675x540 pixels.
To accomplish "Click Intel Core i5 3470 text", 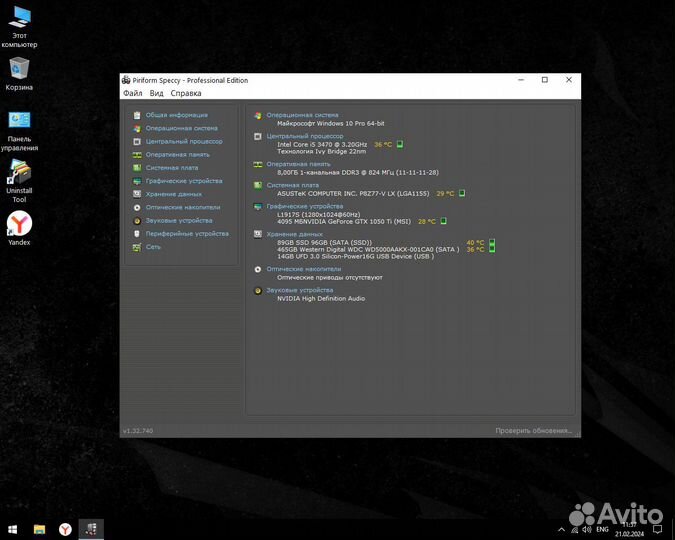I will (x=322, y=144).
